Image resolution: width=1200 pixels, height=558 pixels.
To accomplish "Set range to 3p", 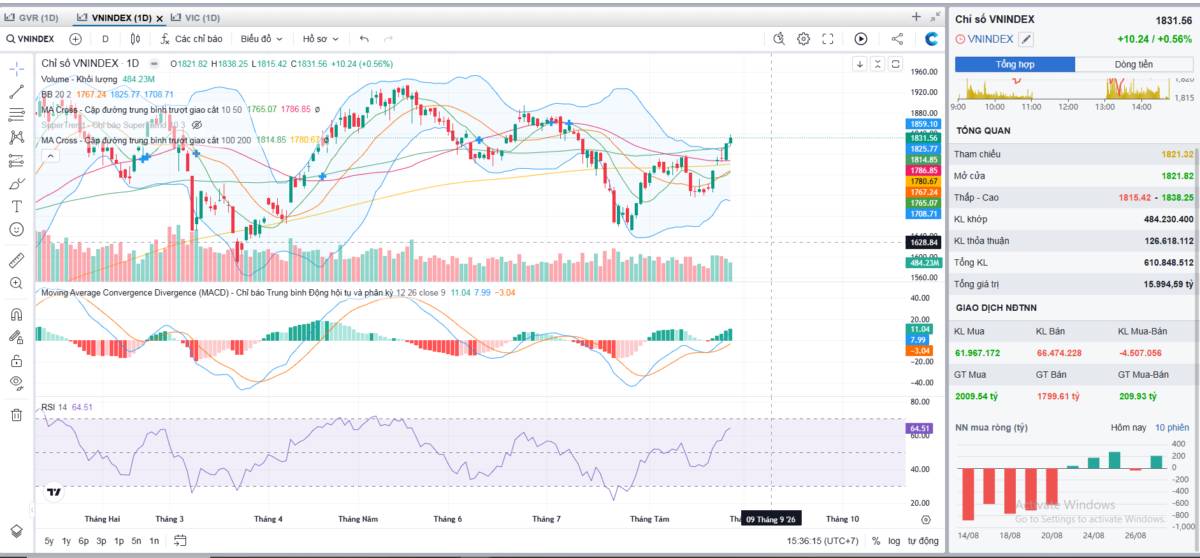I will click(x=101, y=541).
